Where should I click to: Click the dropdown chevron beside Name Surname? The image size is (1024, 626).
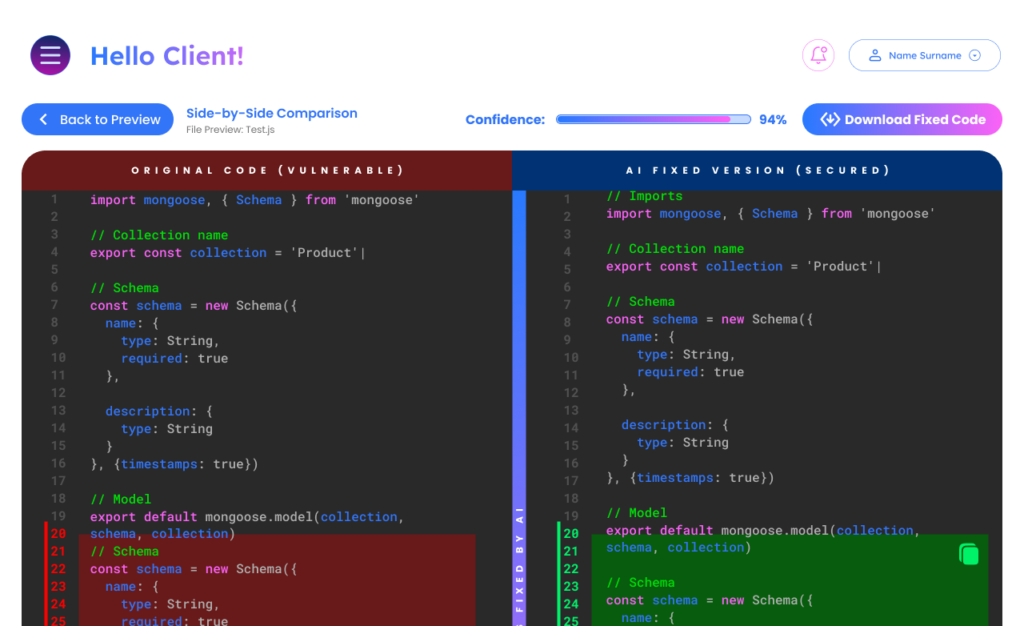pos(974,55)
